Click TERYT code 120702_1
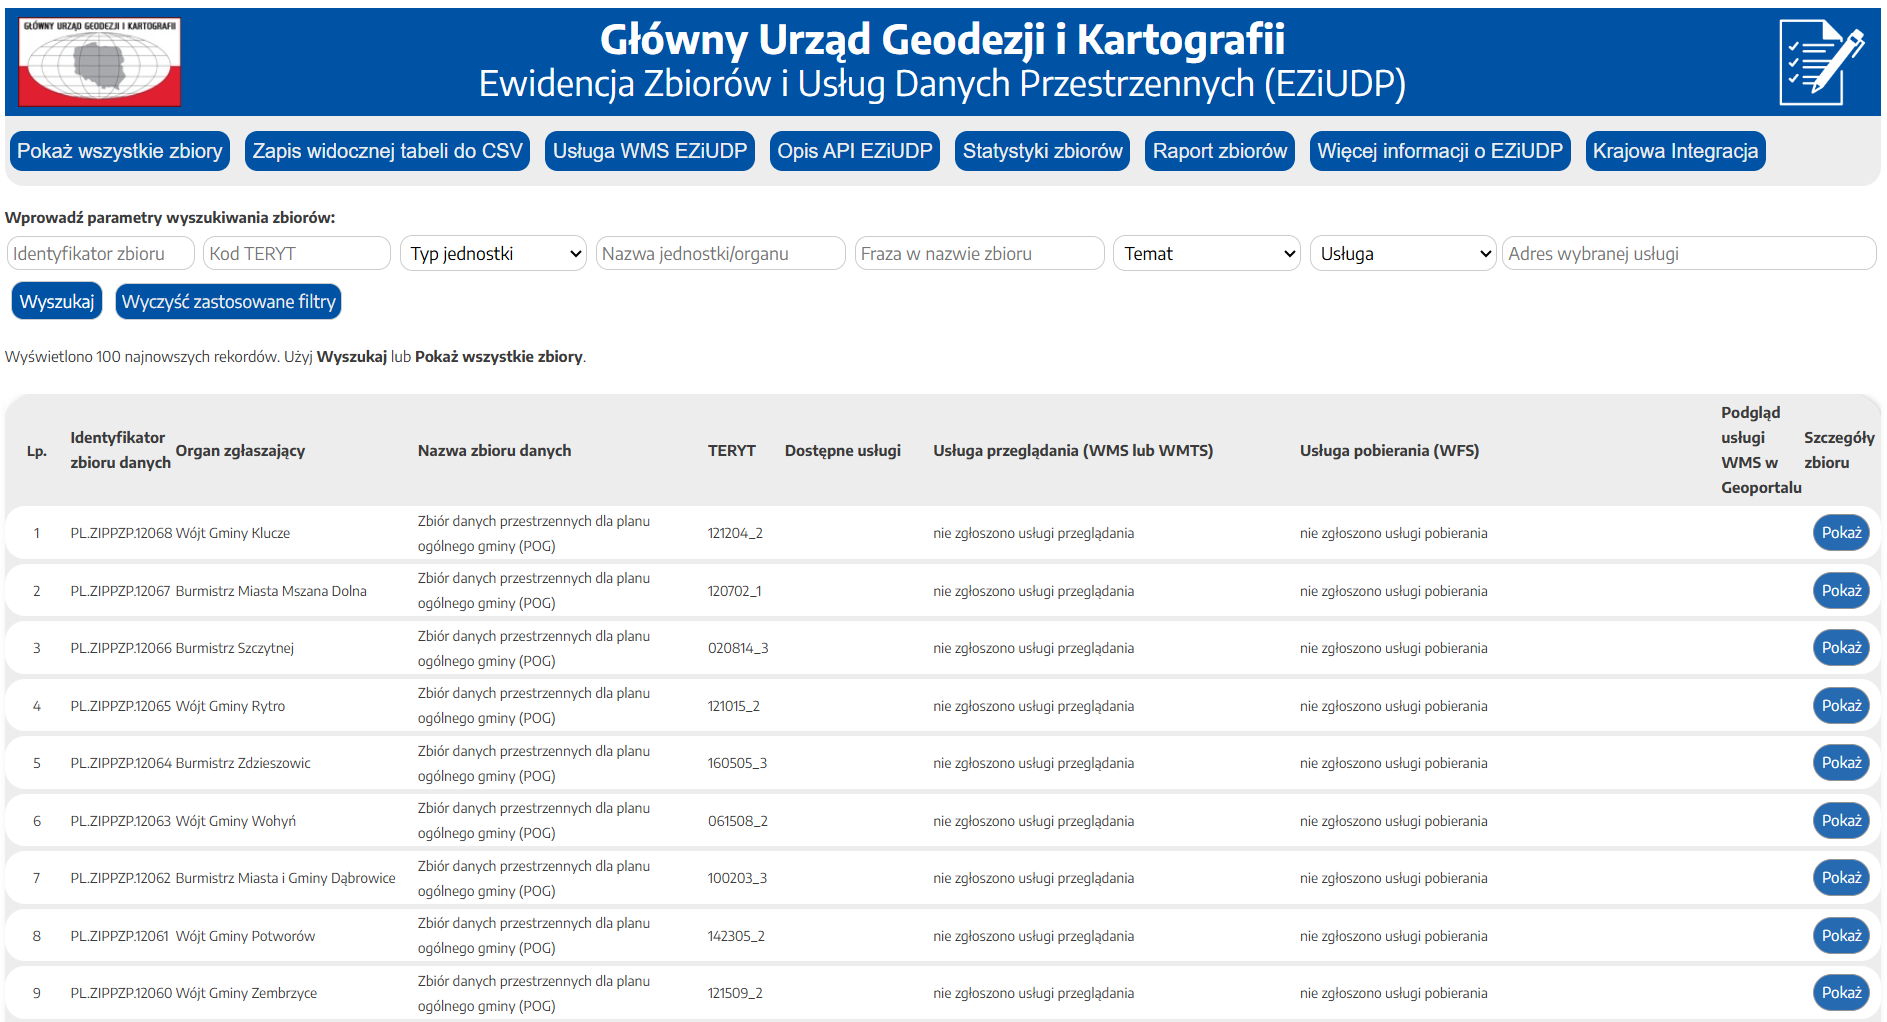Viewport: 1887px width, 1022px height. (x=735, y=591)
